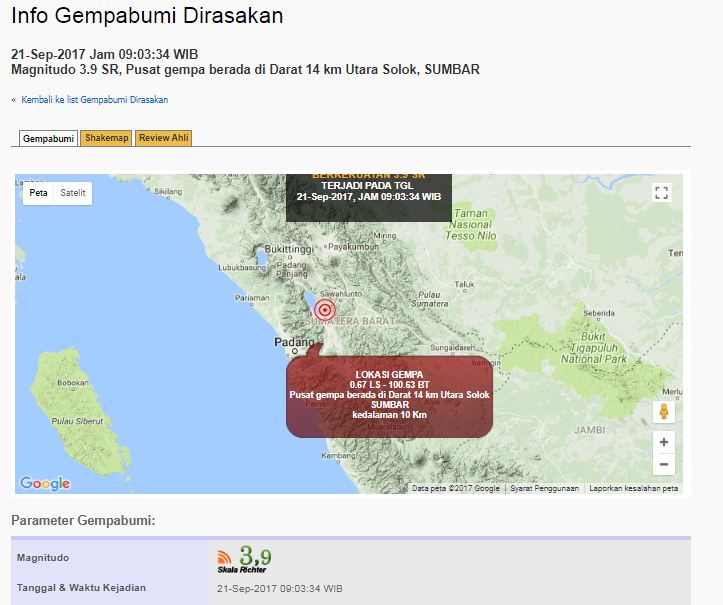
Task: Click the Bobokan label on Siberut
Action: pos(73,383)
